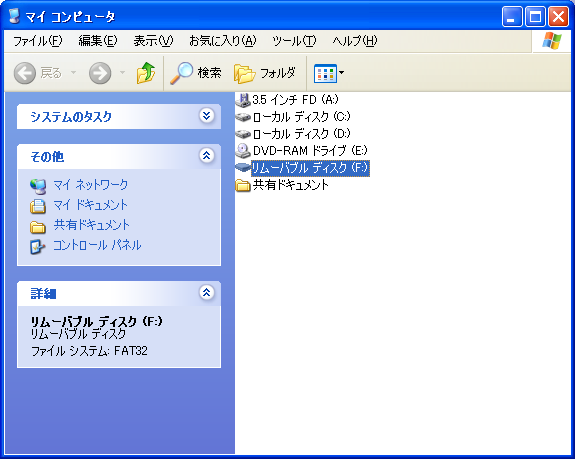Image resolution: width=575 pixels, height=459 pixels.
Task: Select the 共有ドキュメント label in file list
Action: point(290,185)
